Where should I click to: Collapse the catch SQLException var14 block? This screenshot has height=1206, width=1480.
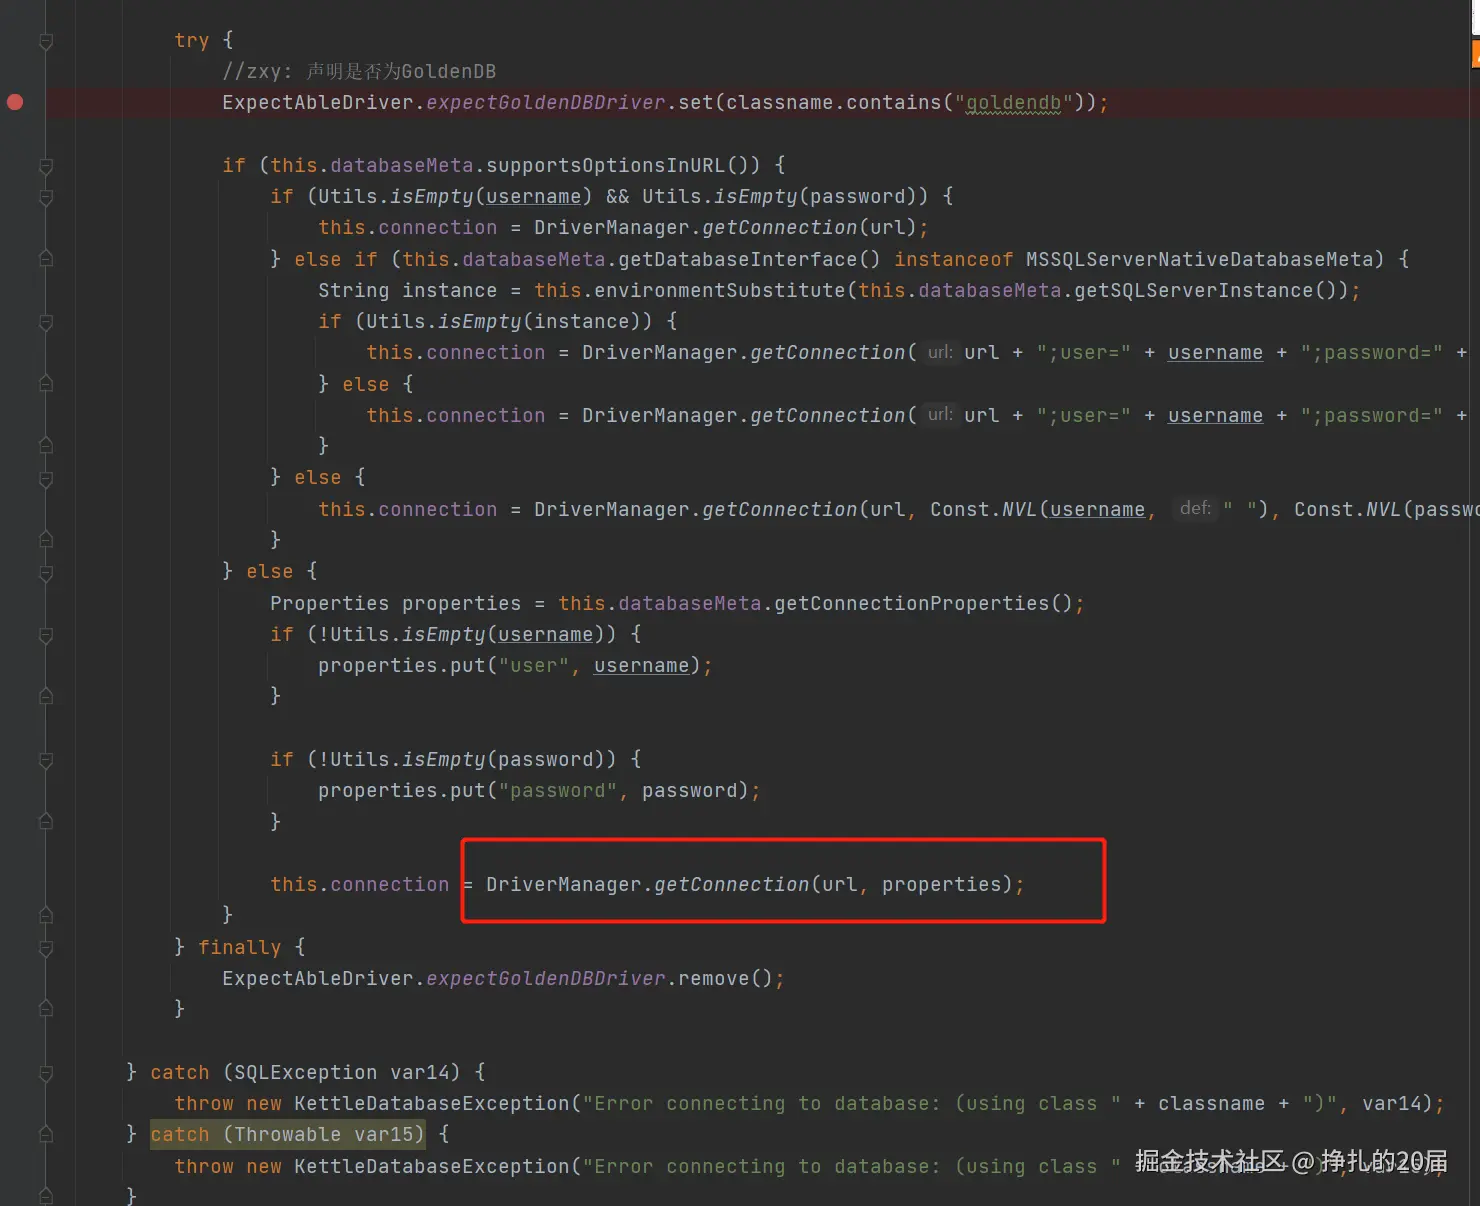click(x=46, y=1073)
